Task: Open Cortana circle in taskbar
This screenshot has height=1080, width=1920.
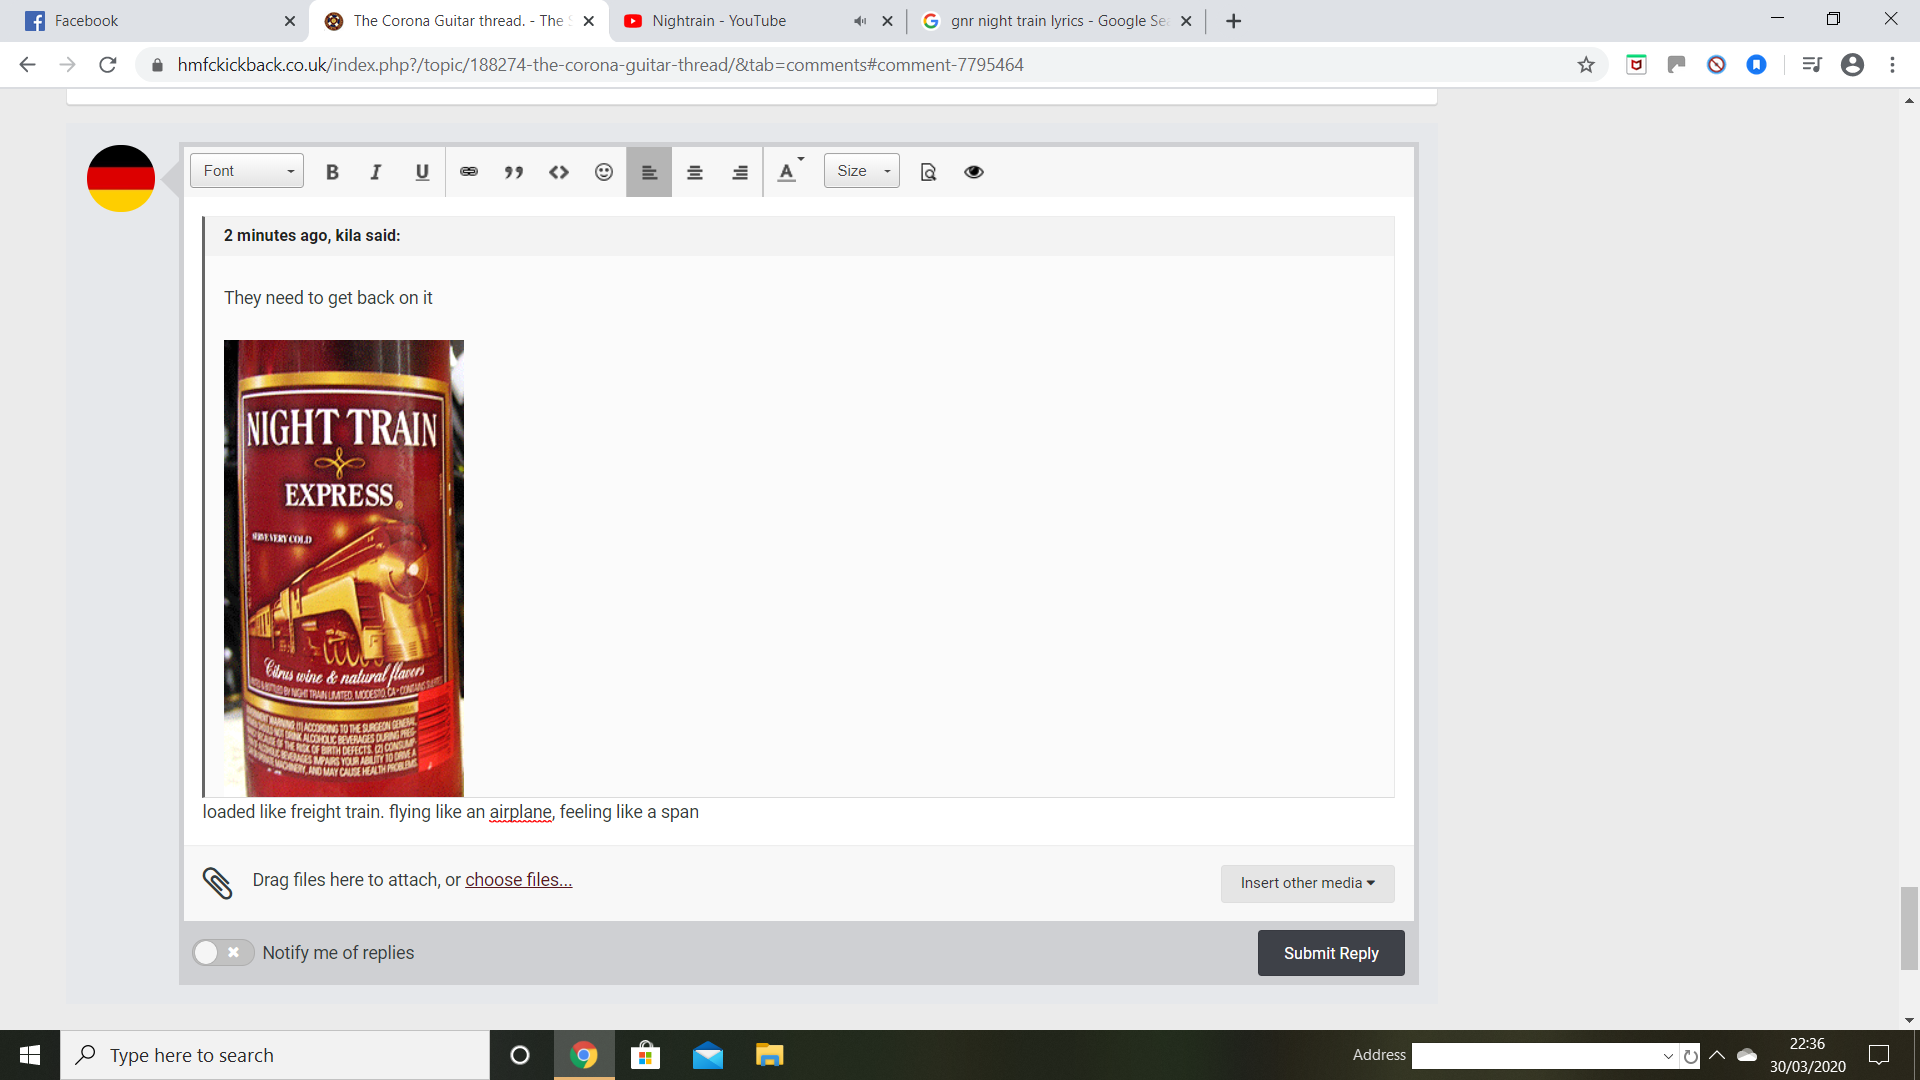Action: coord(520,1055)
